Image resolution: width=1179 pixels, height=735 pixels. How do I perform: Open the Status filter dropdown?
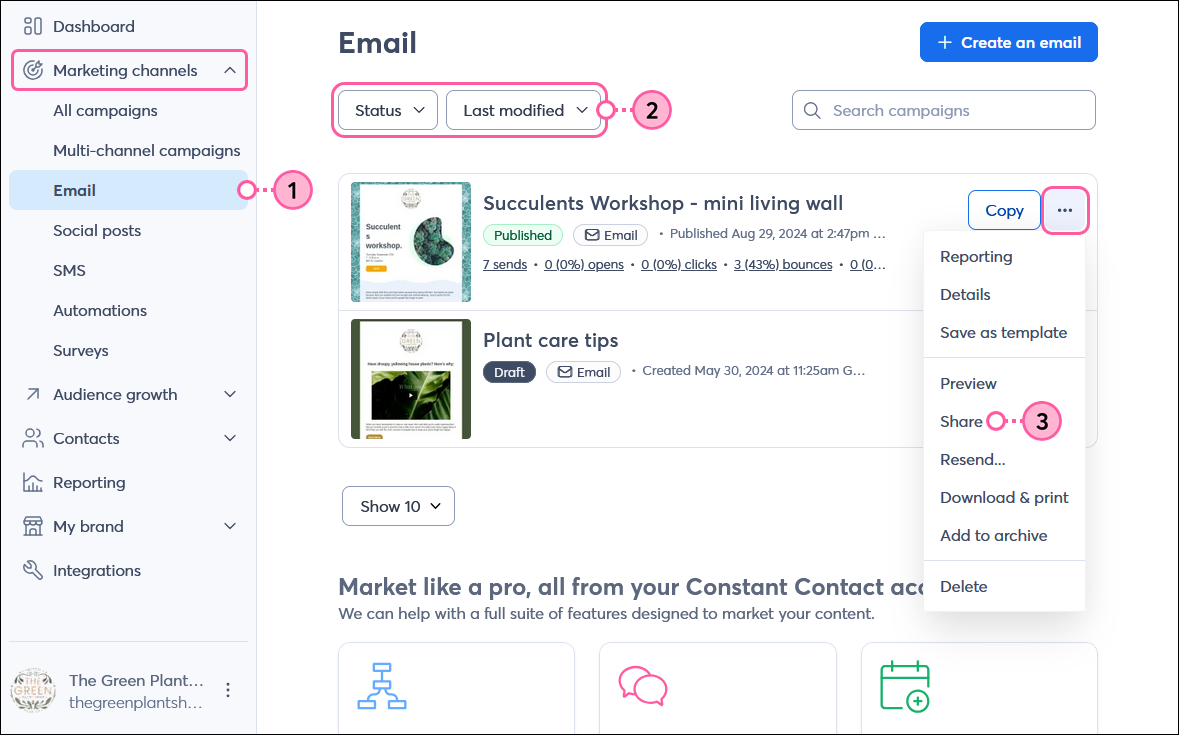click(388, 110)
